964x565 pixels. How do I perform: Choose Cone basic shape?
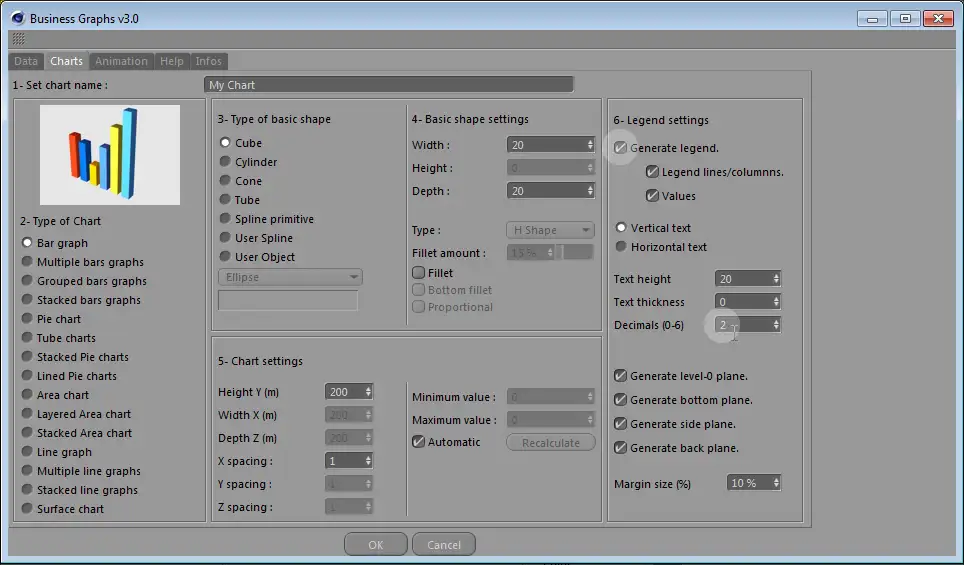coord(240,181)
